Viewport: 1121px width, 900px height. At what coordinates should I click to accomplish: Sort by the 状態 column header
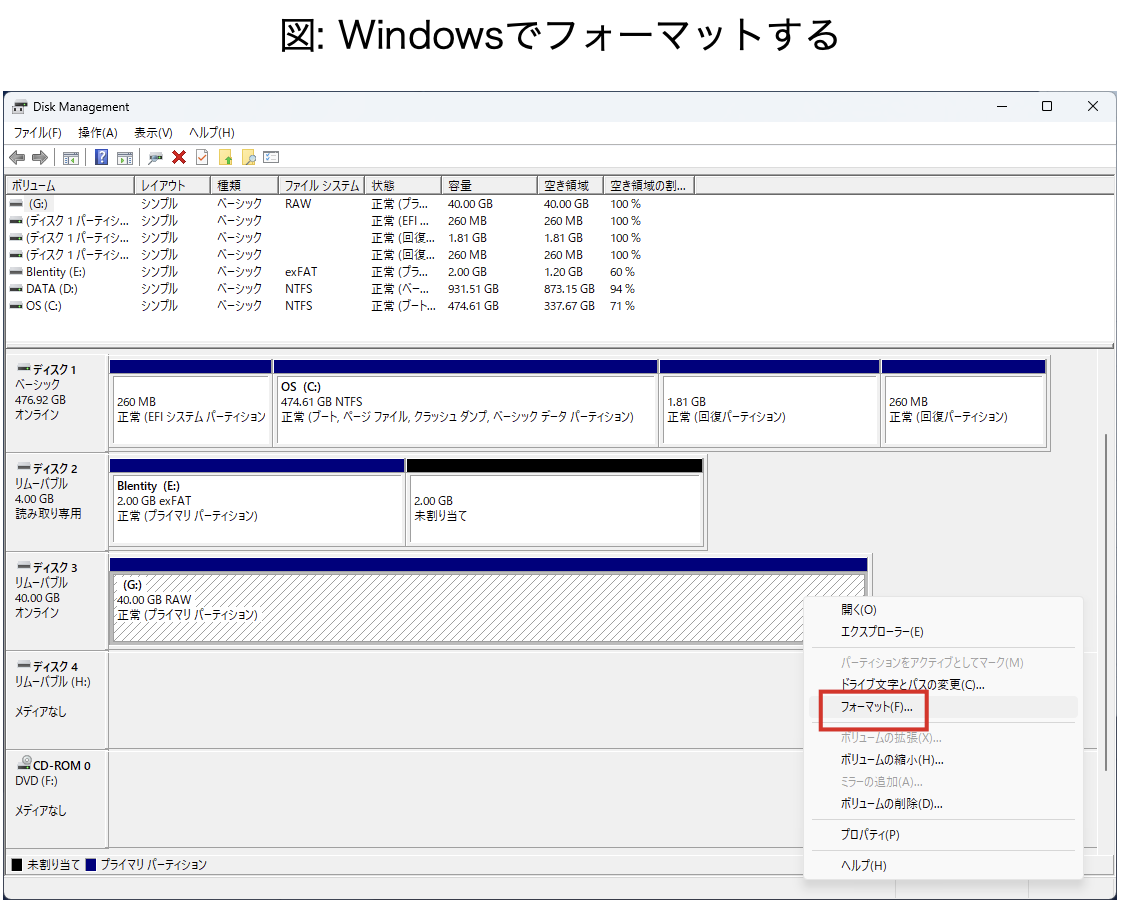(x=403, y=186)
